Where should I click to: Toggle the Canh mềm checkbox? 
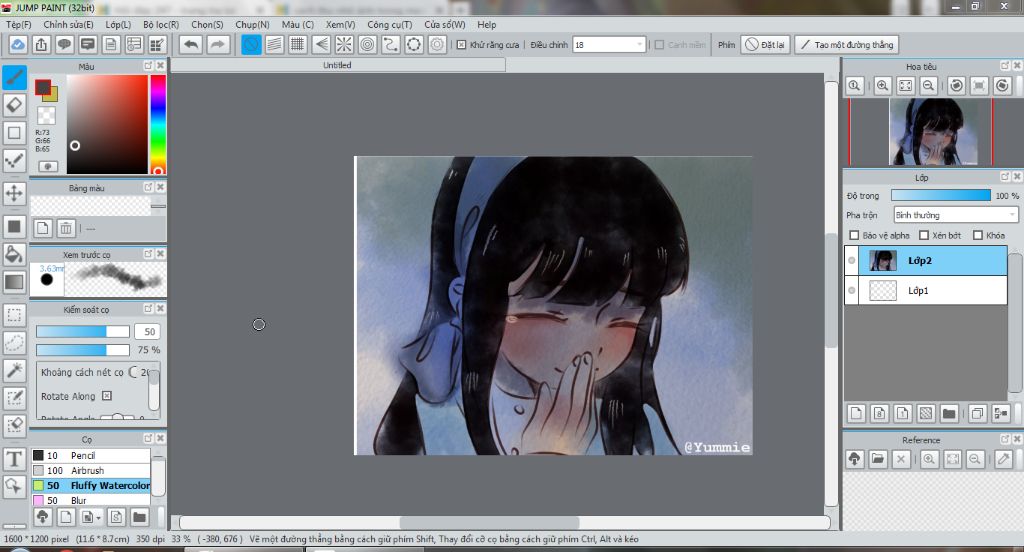[x=660, y=44]
